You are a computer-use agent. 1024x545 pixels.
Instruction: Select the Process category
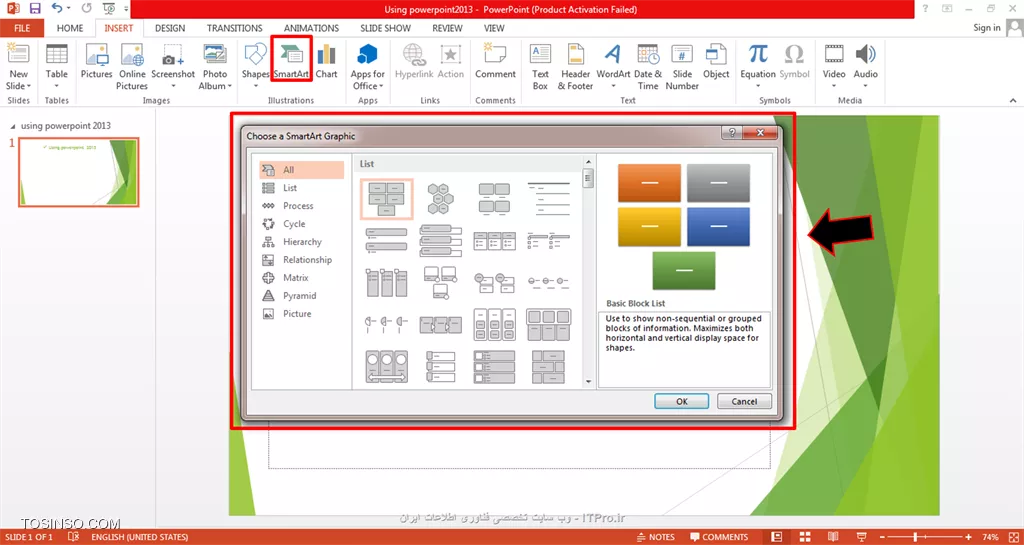[x=302, y=206]
